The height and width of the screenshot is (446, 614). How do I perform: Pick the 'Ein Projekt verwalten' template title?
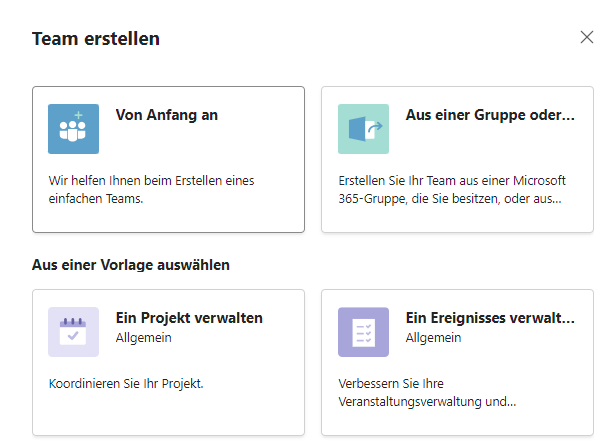point(189,318)
